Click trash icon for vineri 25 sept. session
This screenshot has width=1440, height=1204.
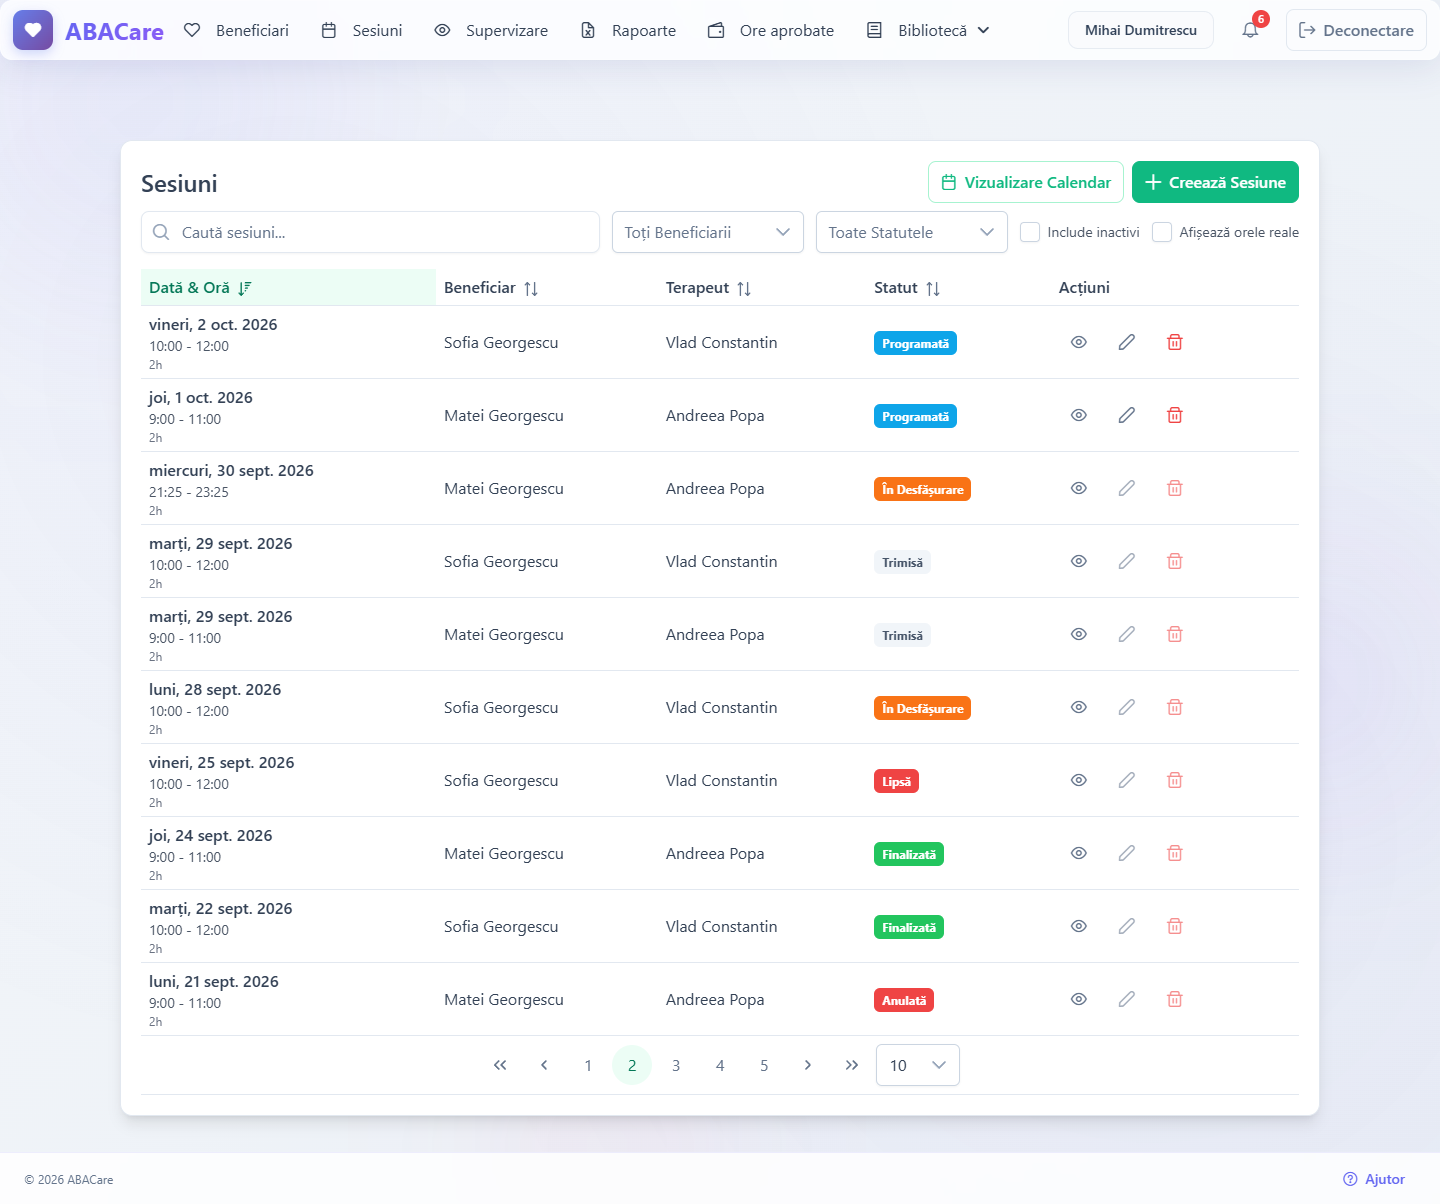click(1175, 780)
